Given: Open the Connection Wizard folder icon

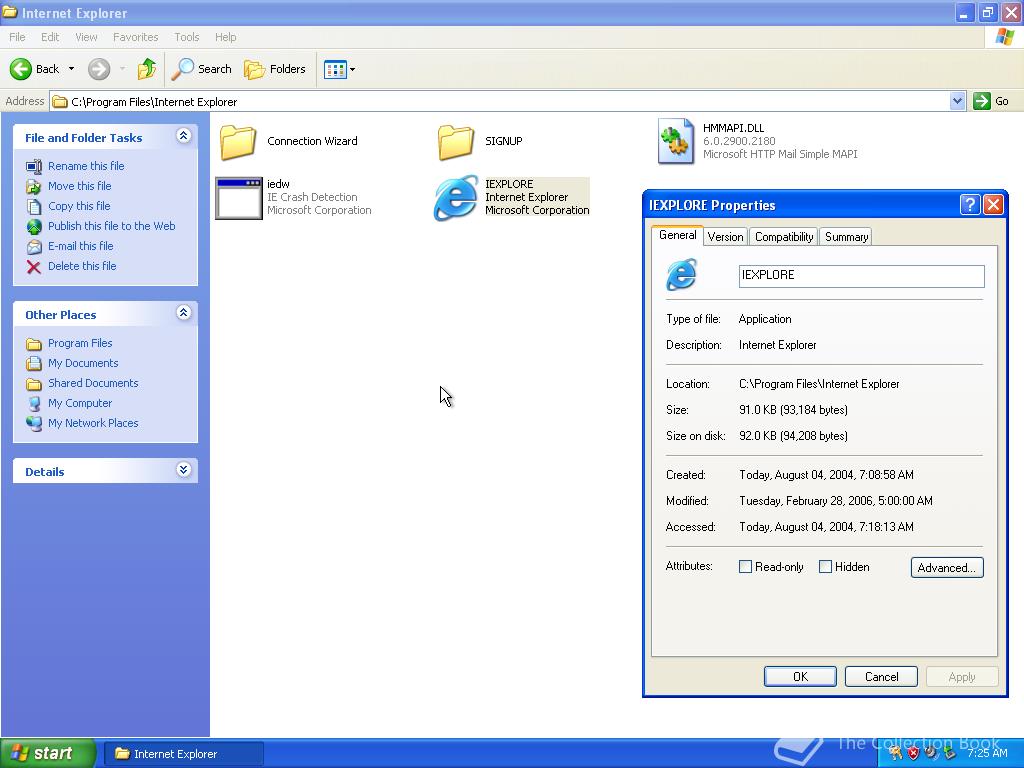Looking at the screenshot, I should tap(238, 142).
